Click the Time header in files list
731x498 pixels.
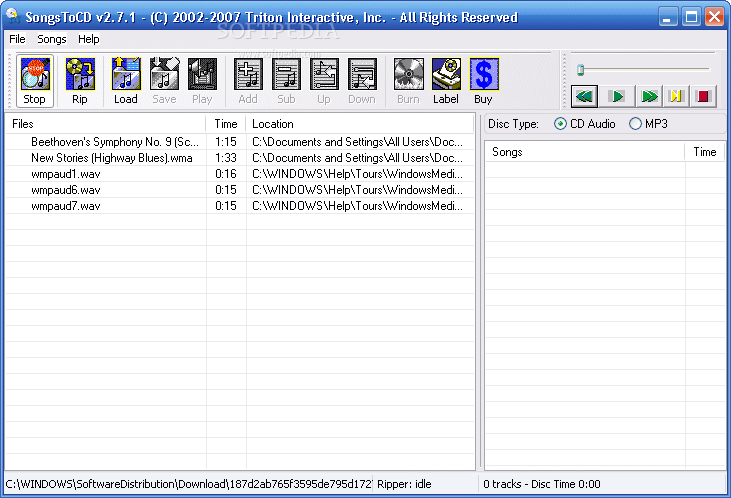tap(226, 124)
